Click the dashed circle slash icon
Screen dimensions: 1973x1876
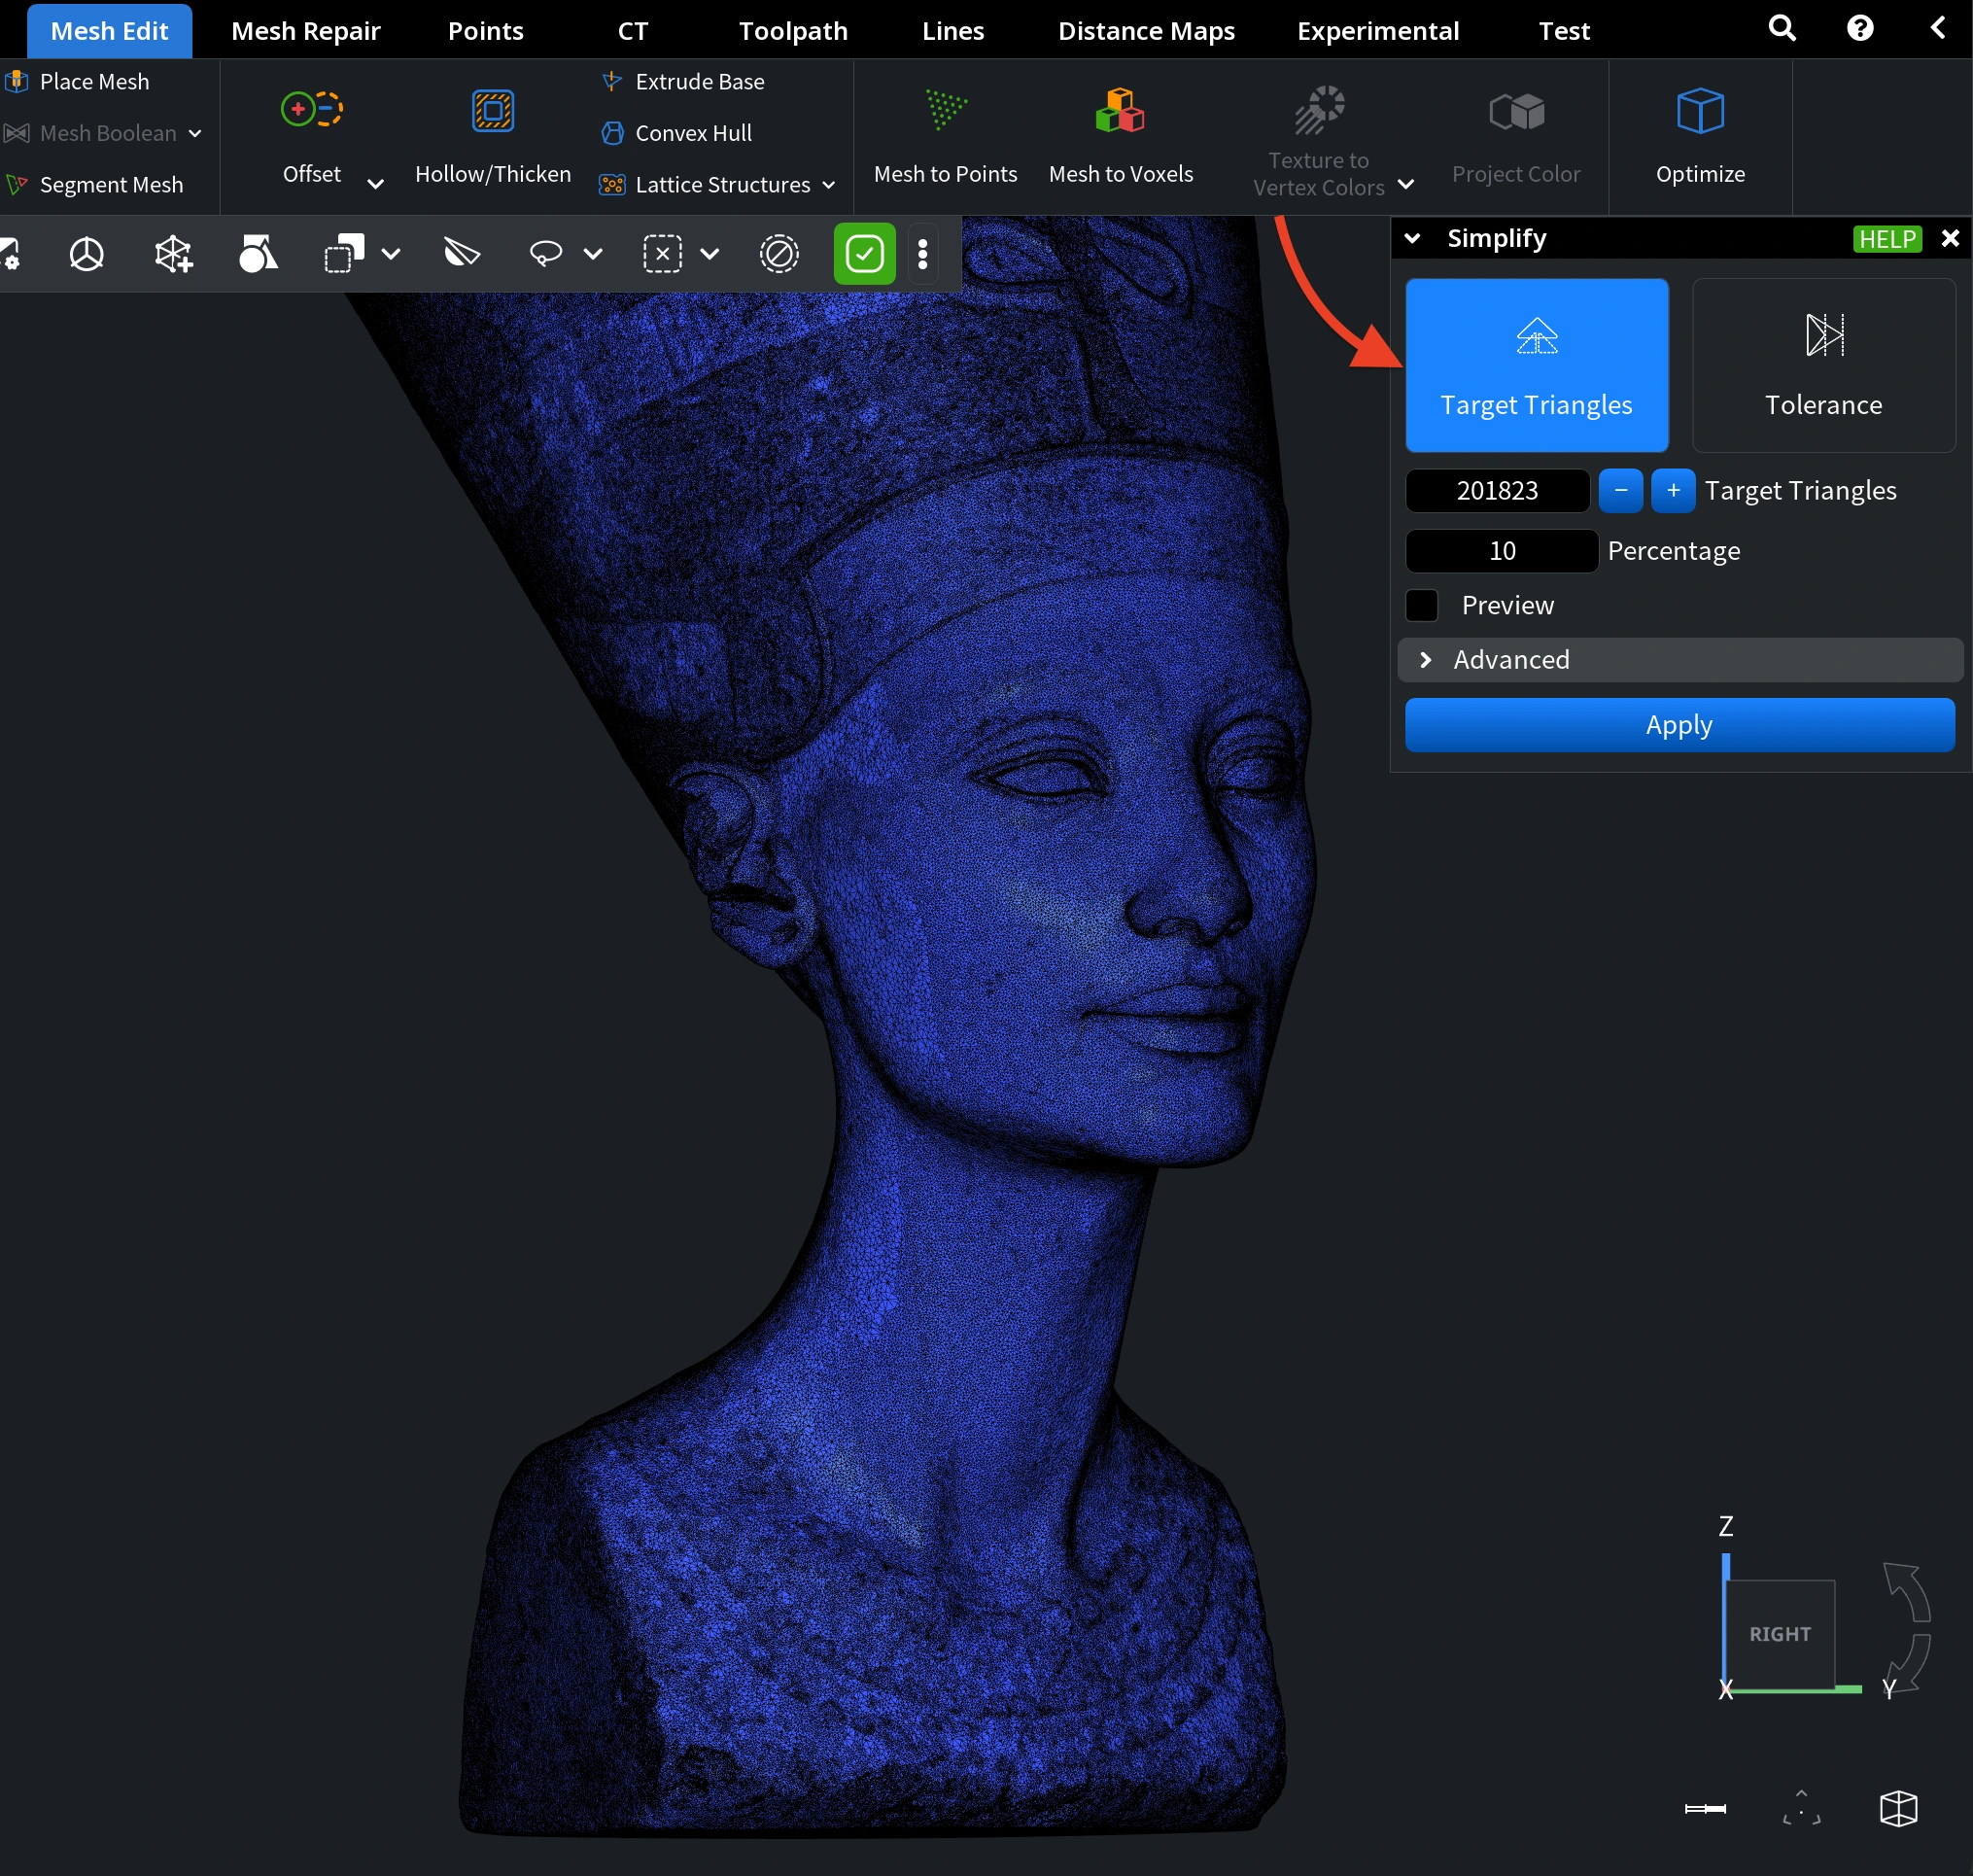click(x=779, y=254)
